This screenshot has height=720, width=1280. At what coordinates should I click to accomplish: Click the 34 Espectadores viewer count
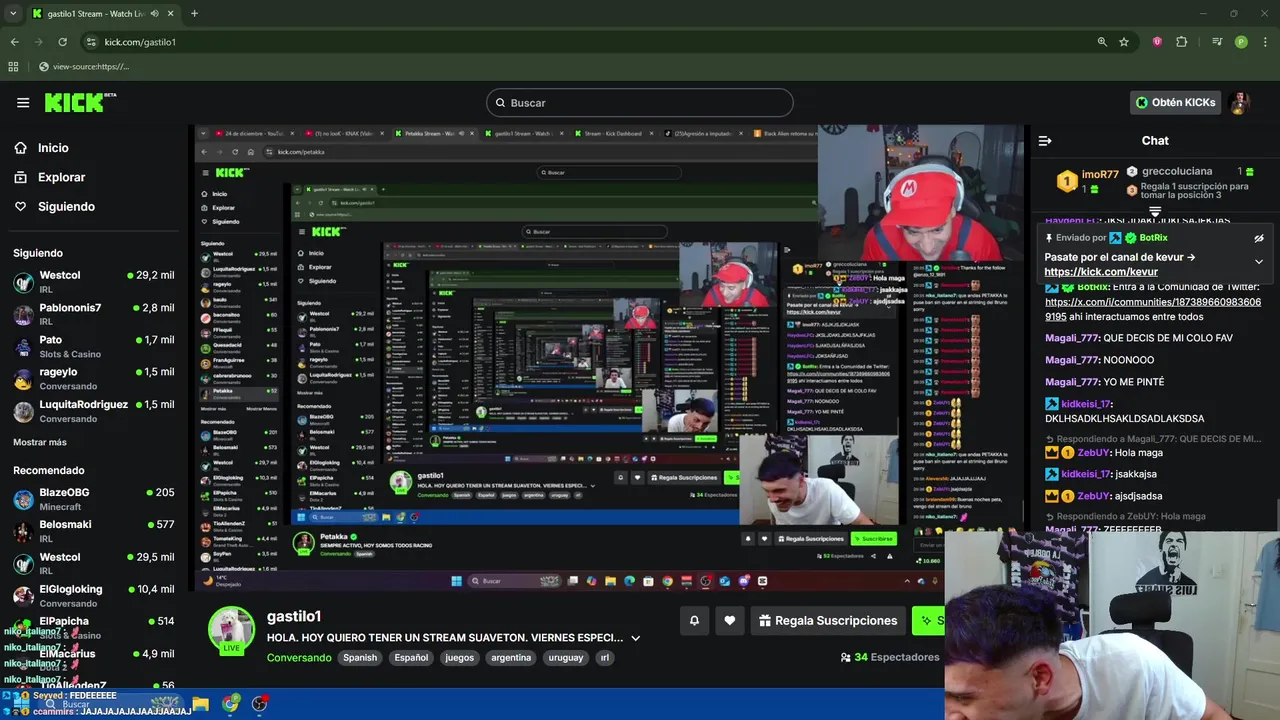[x=890, y=657]
